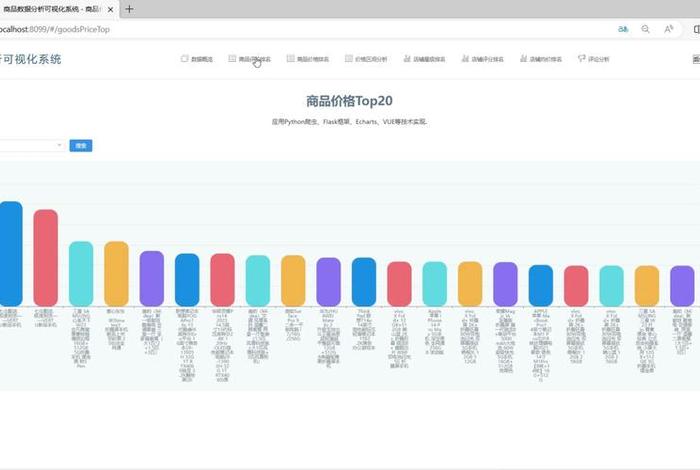Click the 可视化系统 site title
The image size is (700, 470).
point(31,59)
